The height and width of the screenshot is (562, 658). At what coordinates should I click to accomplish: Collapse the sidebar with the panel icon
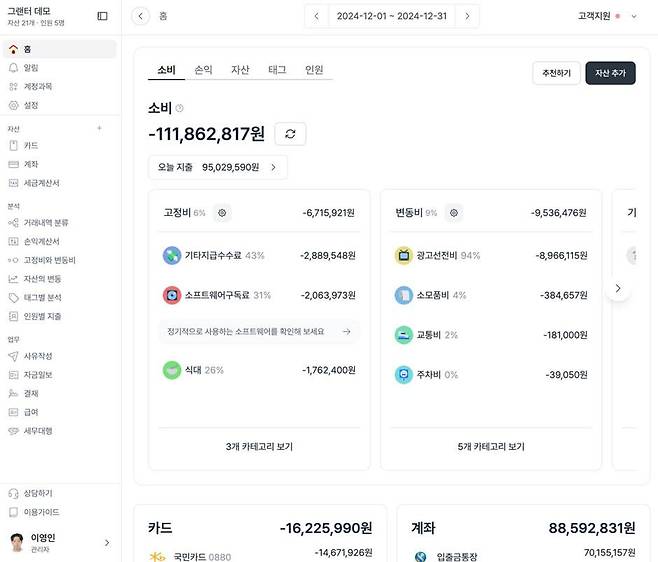tap(102, 16)
